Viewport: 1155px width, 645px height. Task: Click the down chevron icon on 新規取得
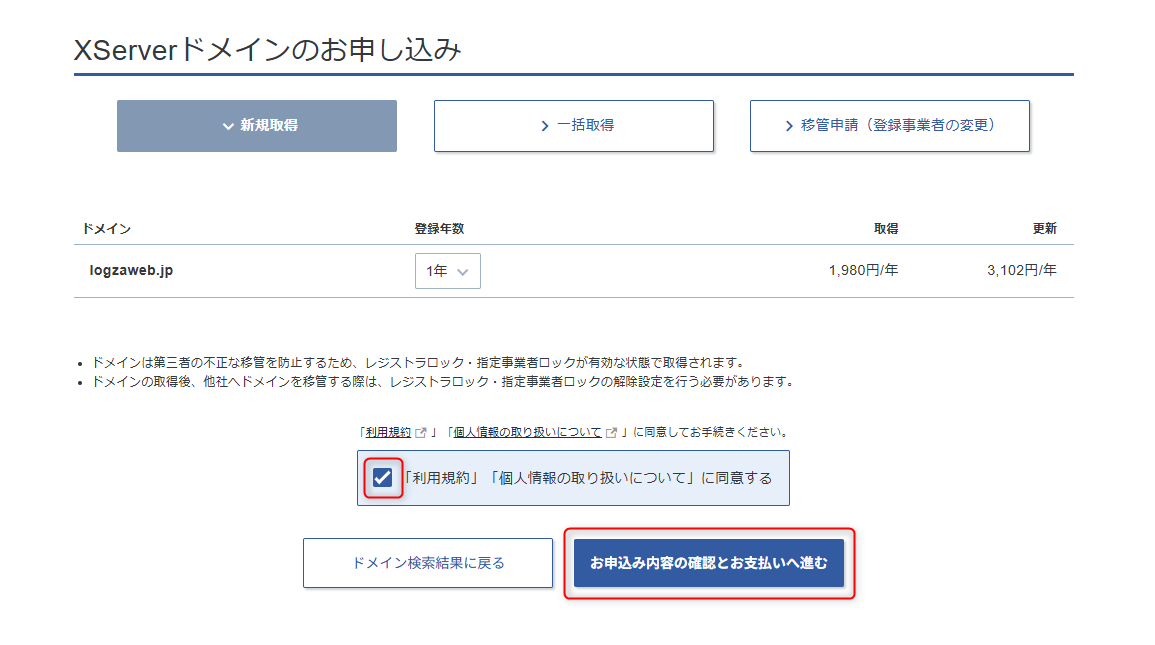point(228,126)
